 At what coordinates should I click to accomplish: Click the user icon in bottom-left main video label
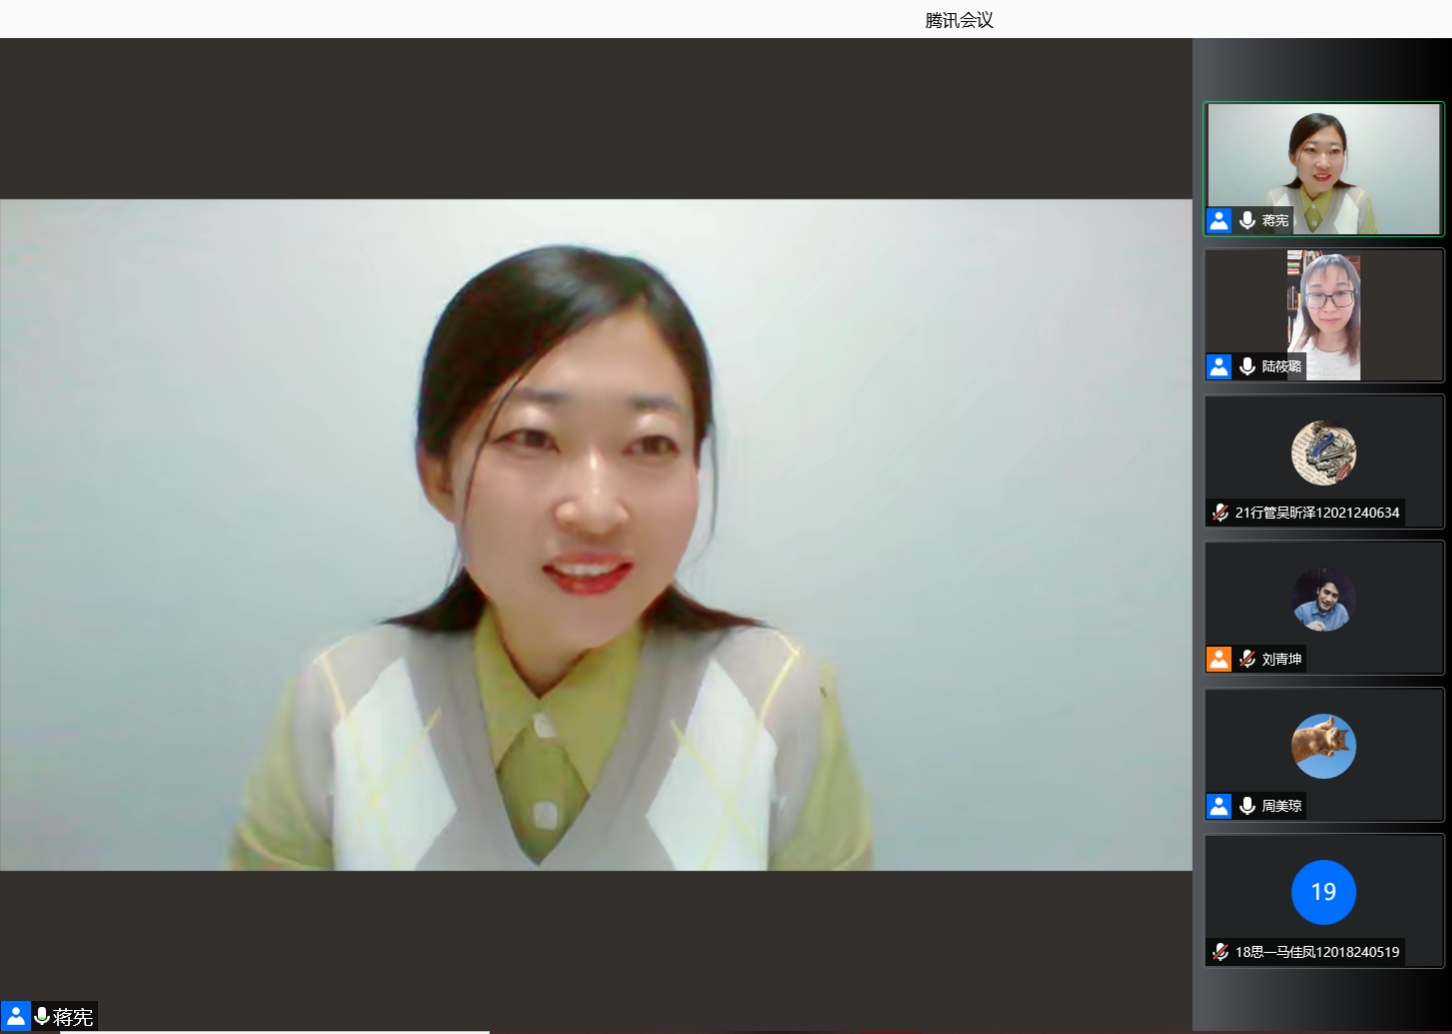click(x=15, y=1016)
